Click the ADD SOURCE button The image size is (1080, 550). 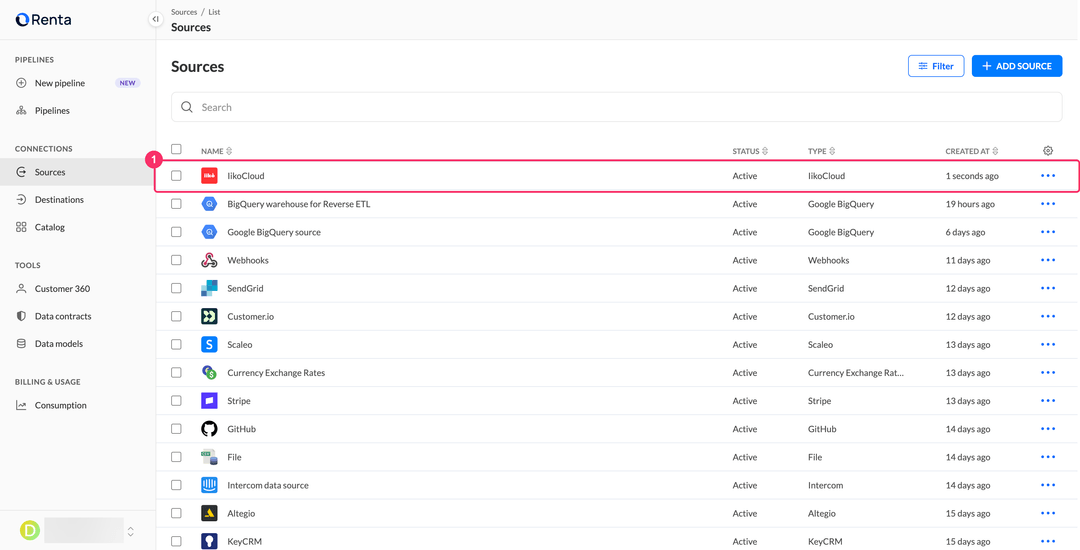(1017, 66)
